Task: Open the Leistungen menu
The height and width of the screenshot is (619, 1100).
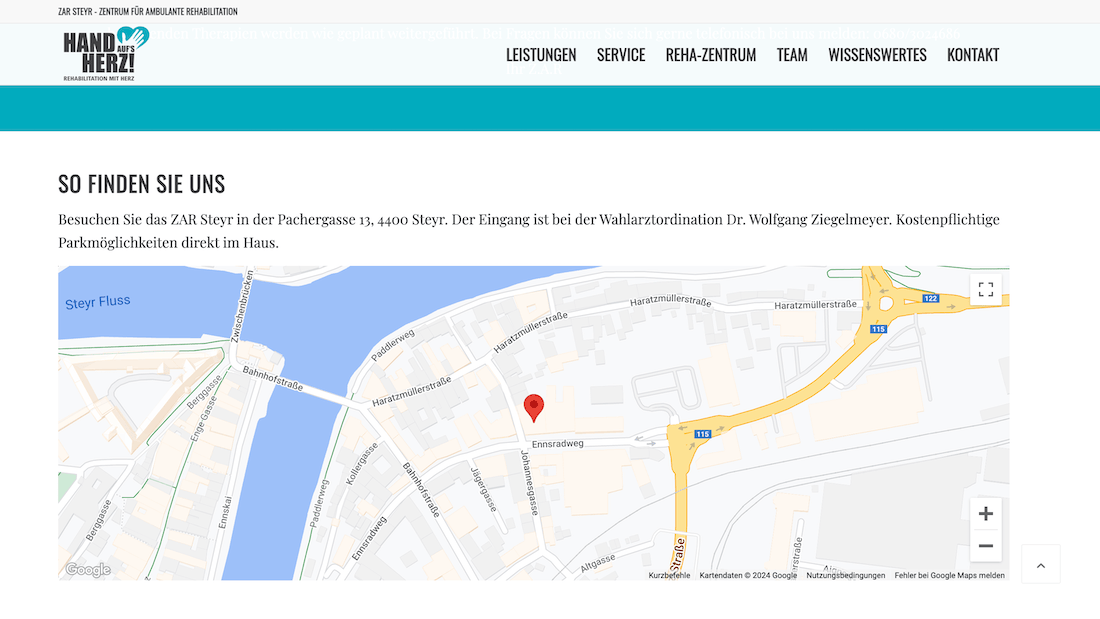Action: click(541, 55)
